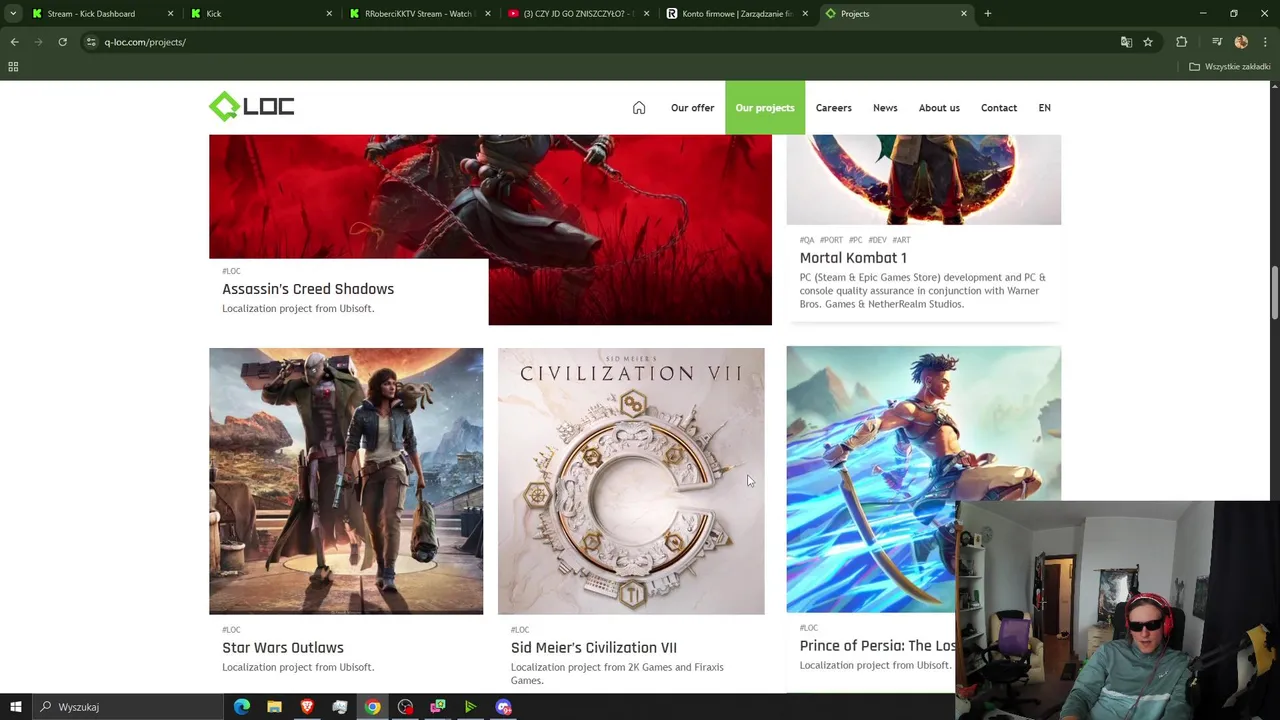Open the EN language selector
1280x720 pixels.
click(x=1044, y=108)
